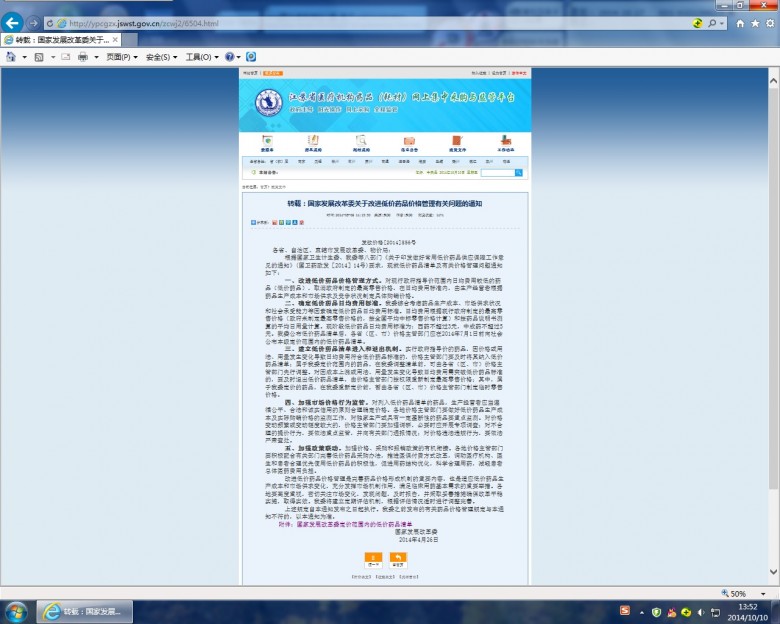
Task: Click the IE help question mark icon
Action: coord(229,57)
